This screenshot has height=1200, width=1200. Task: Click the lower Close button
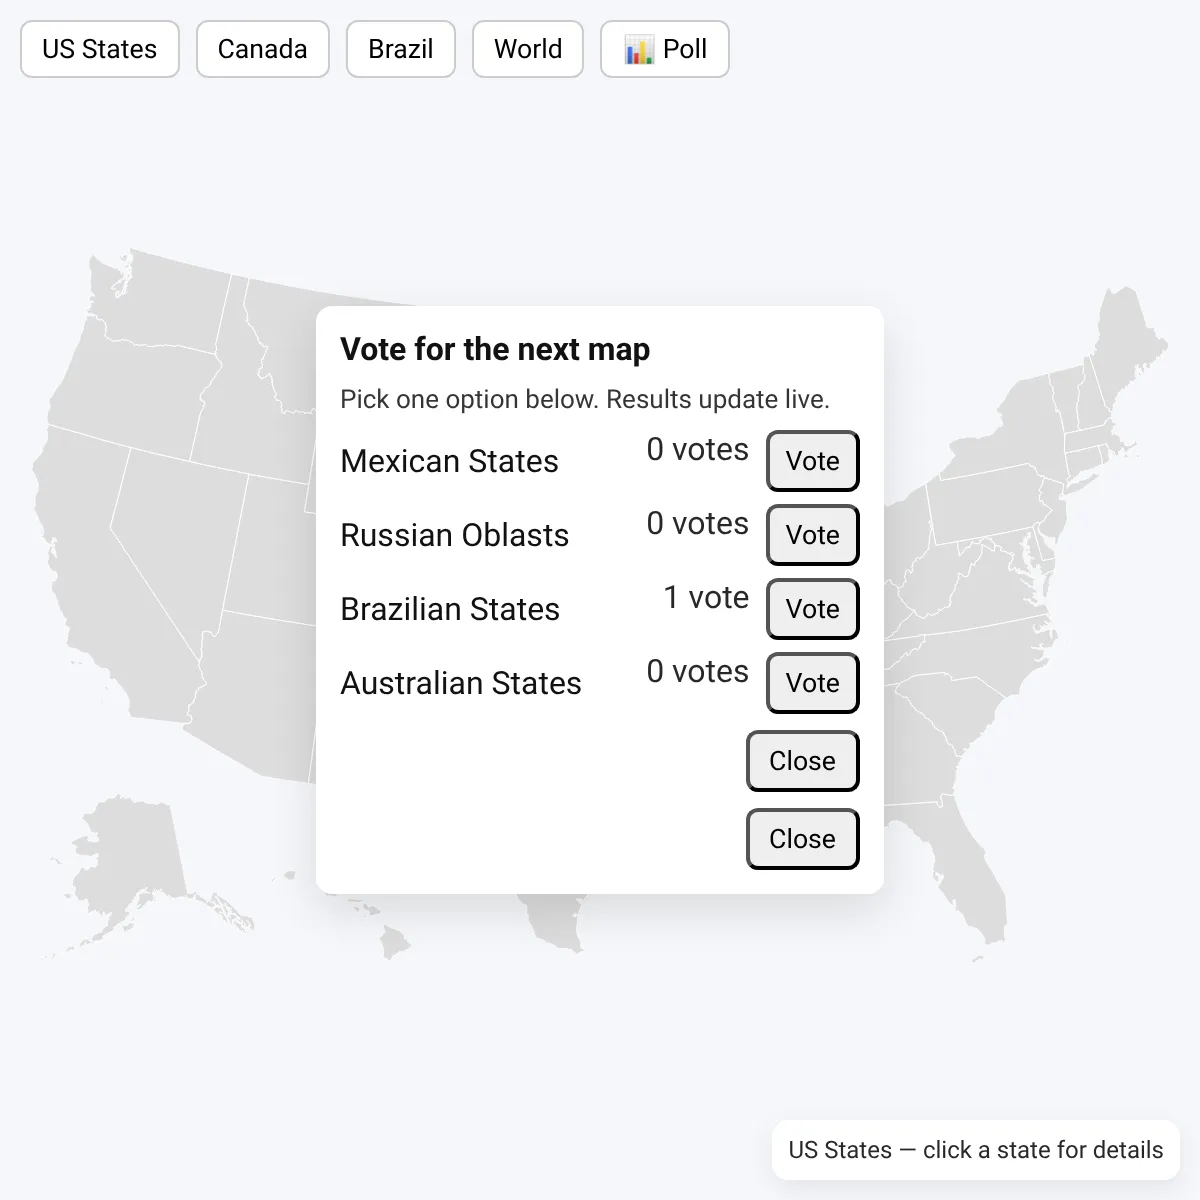point(803,839)
